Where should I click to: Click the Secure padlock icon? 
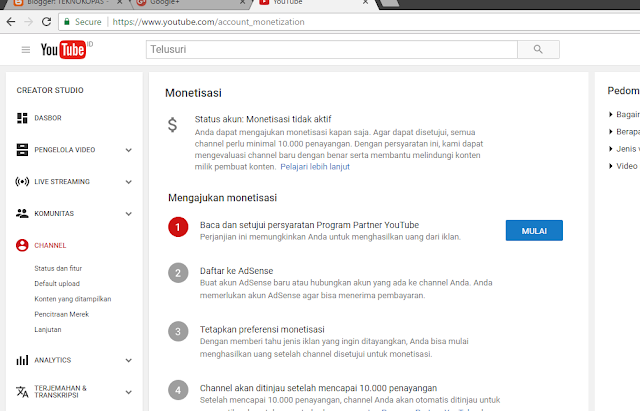point(67,22)
